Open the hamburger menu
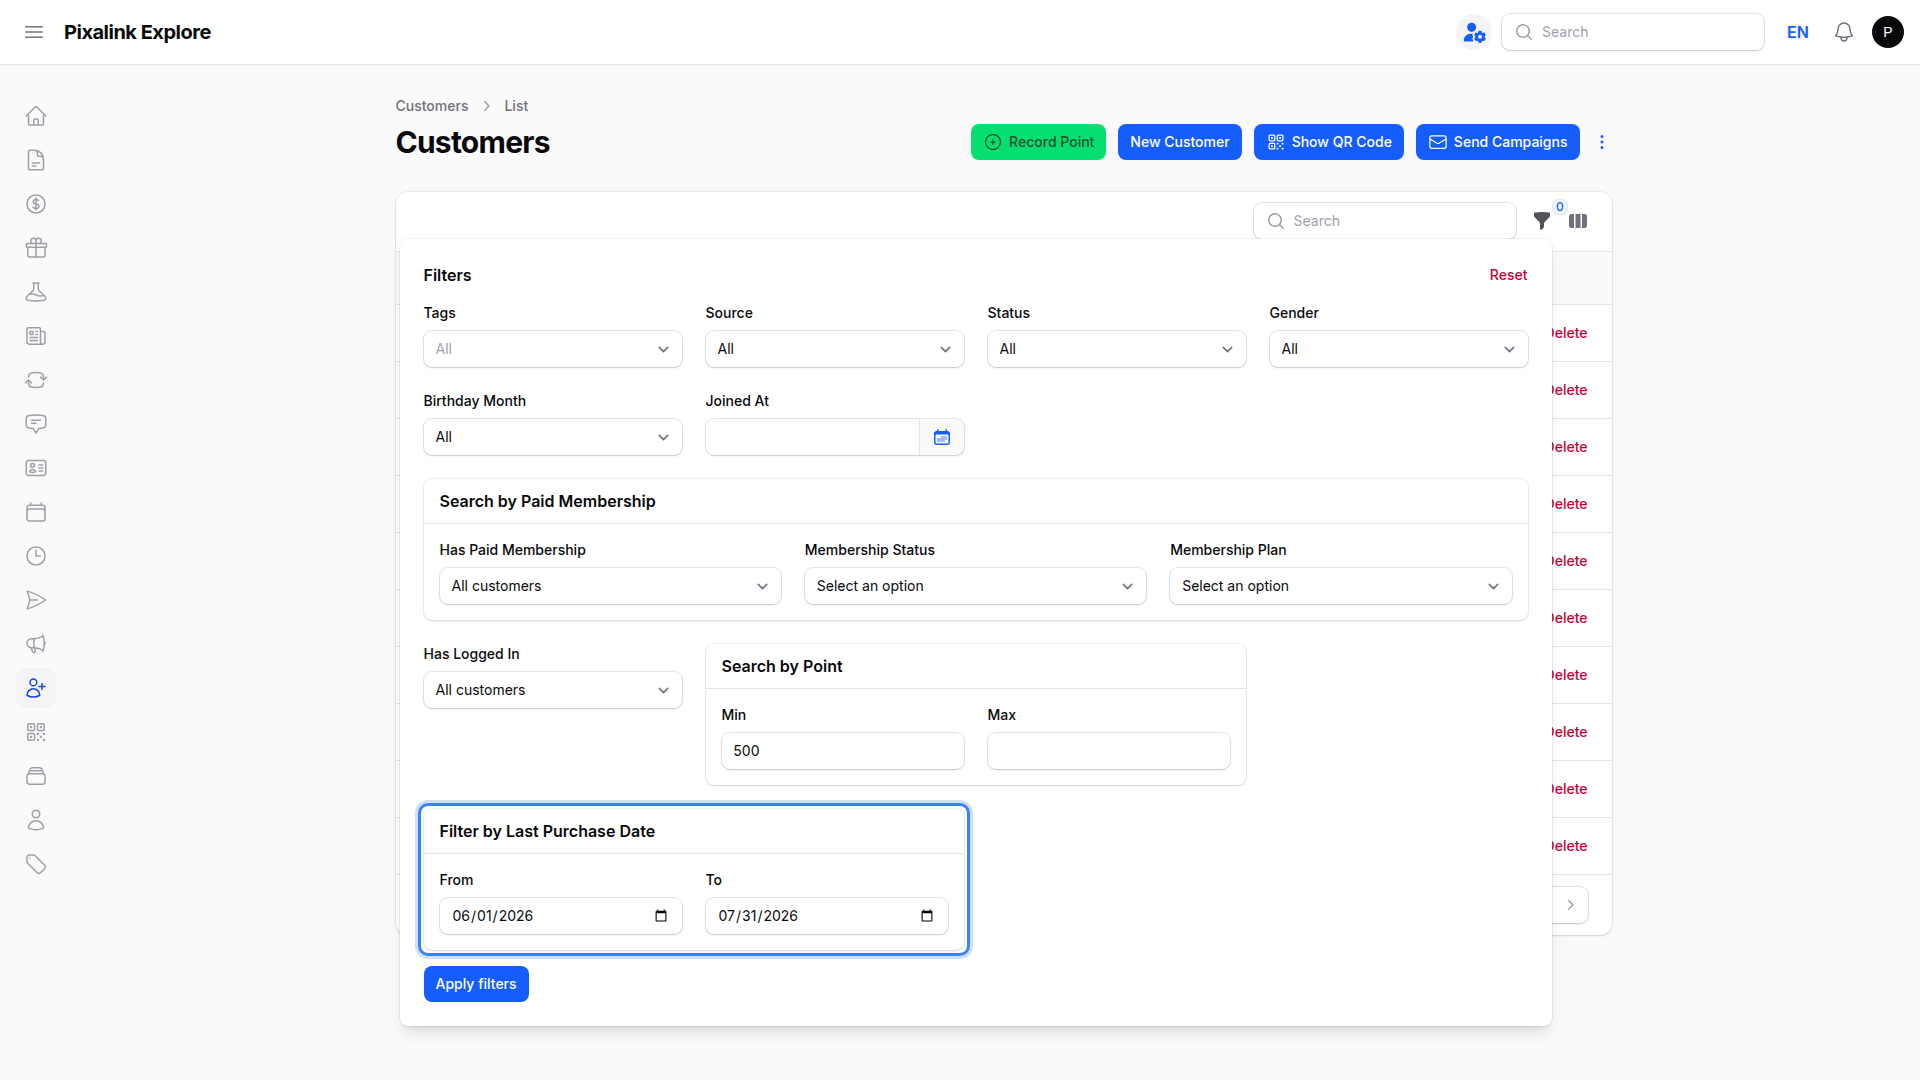Viewport: 1920px width, 1080px height. [34, 32]
